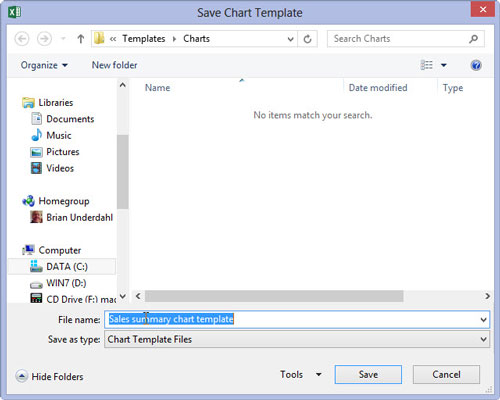Viewport: 500px width, 400px height.
Task: Open the Tools menu
Action: tap(300, 374)
